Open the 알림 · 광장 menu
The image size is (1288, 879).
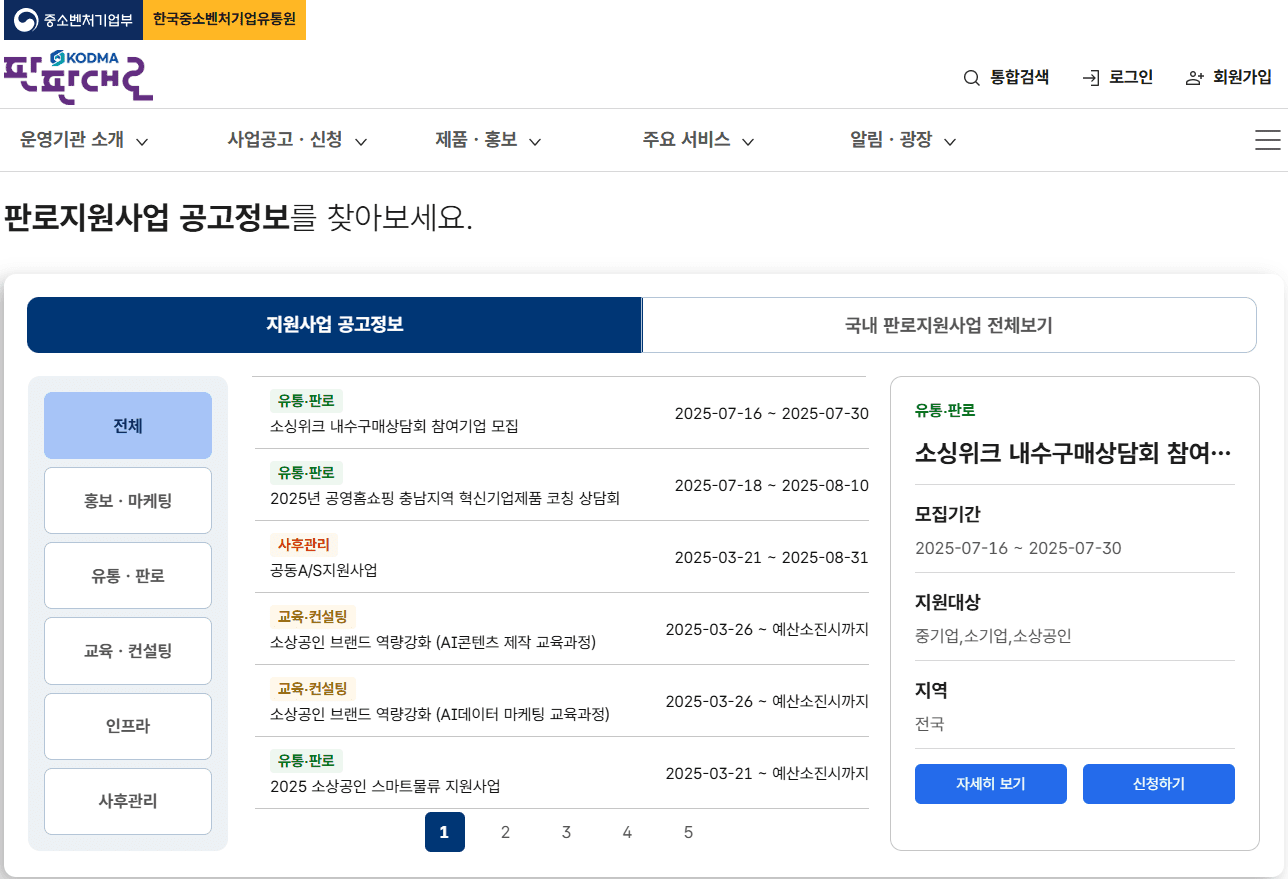pos(903,140)
